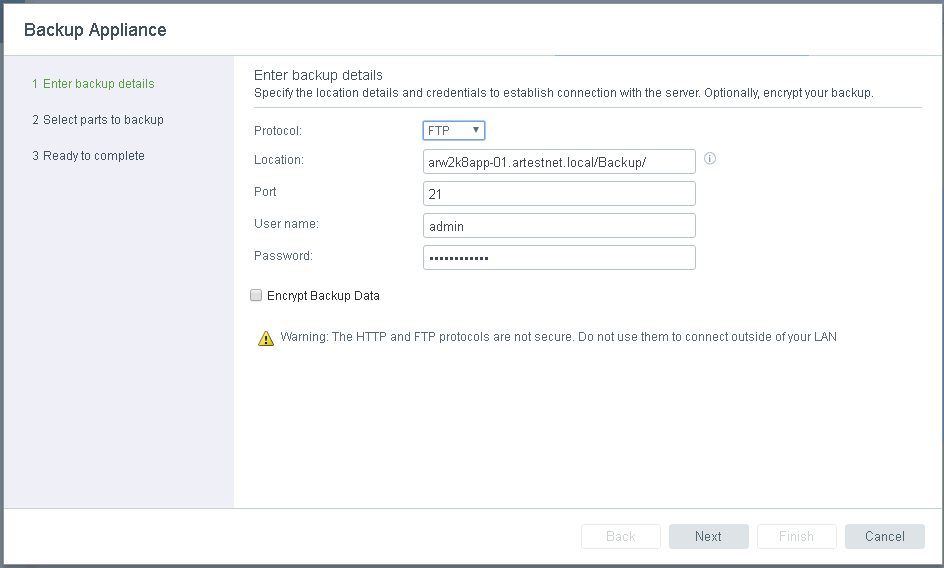Image resolution: width=944 pixels, height=568 pixels.
Task: Click the 'Enter backup details' section heading
Action: pyautogui.click(x=318, y=75)
